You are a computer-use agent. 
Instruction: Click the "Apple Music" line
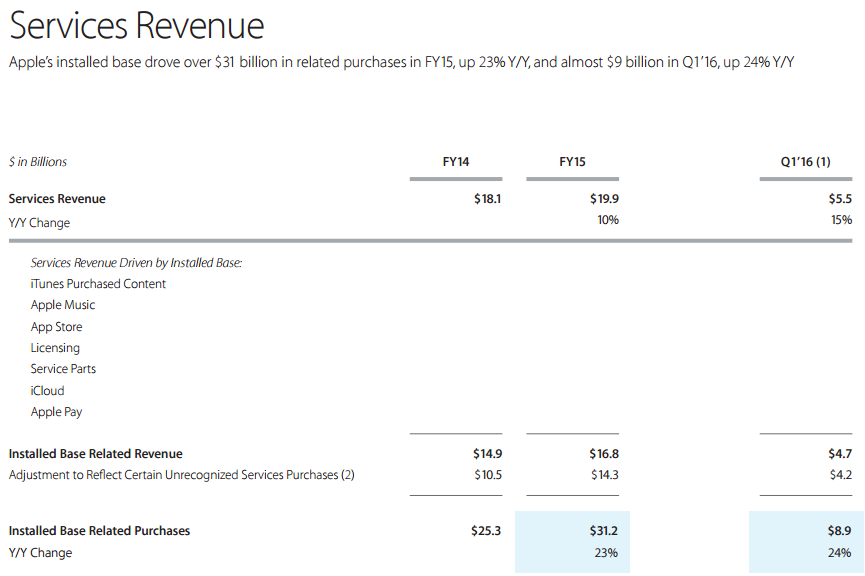coord(63,305)
